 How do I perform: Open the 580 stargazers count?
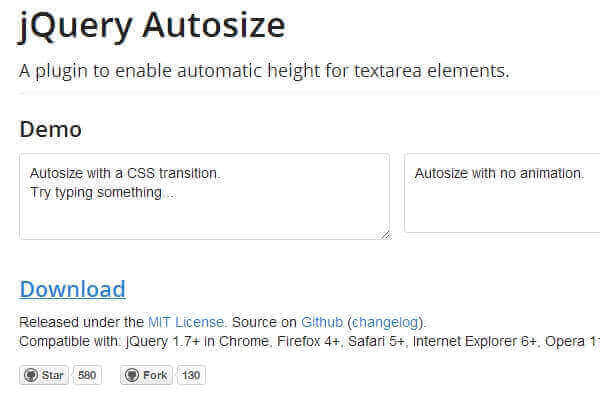pos(87,376)
